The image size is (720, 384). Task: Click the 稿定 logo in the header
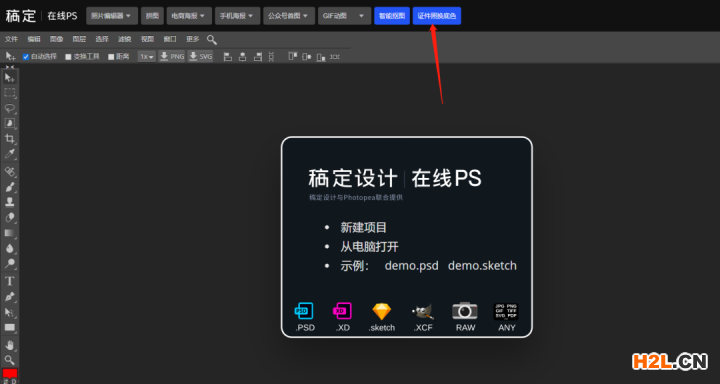point(21,16)
